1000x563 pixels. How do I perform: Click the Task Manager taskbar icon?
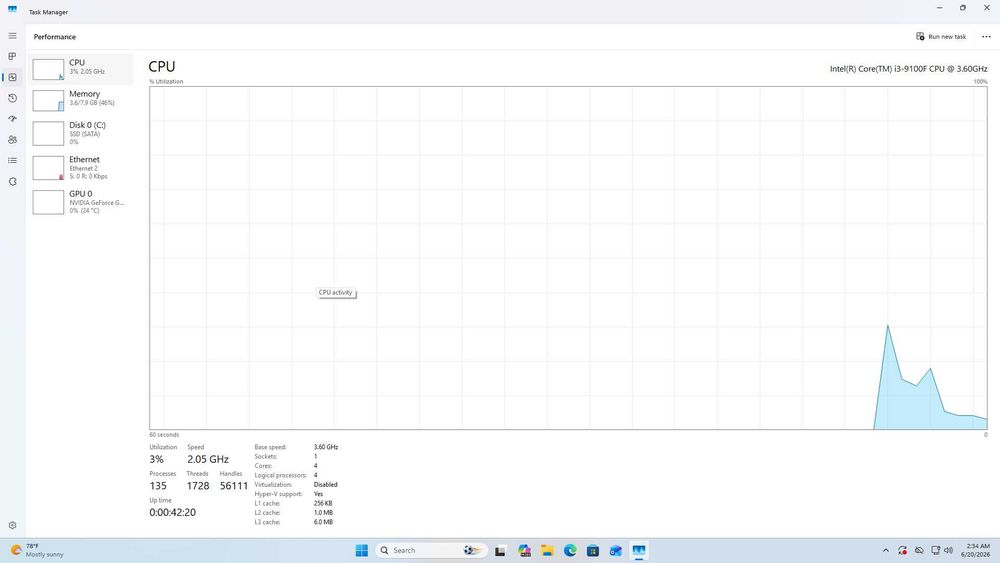[x=638, y=550]
